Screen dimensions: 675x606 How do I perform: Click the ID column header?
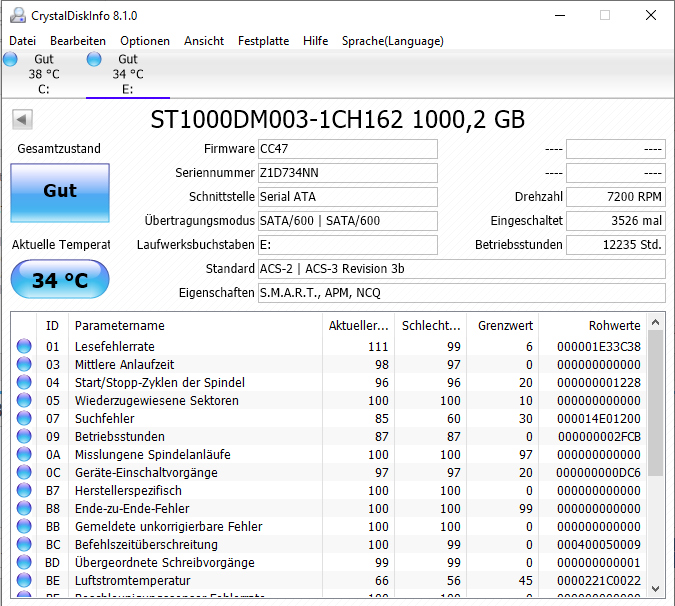coord(52,325)
